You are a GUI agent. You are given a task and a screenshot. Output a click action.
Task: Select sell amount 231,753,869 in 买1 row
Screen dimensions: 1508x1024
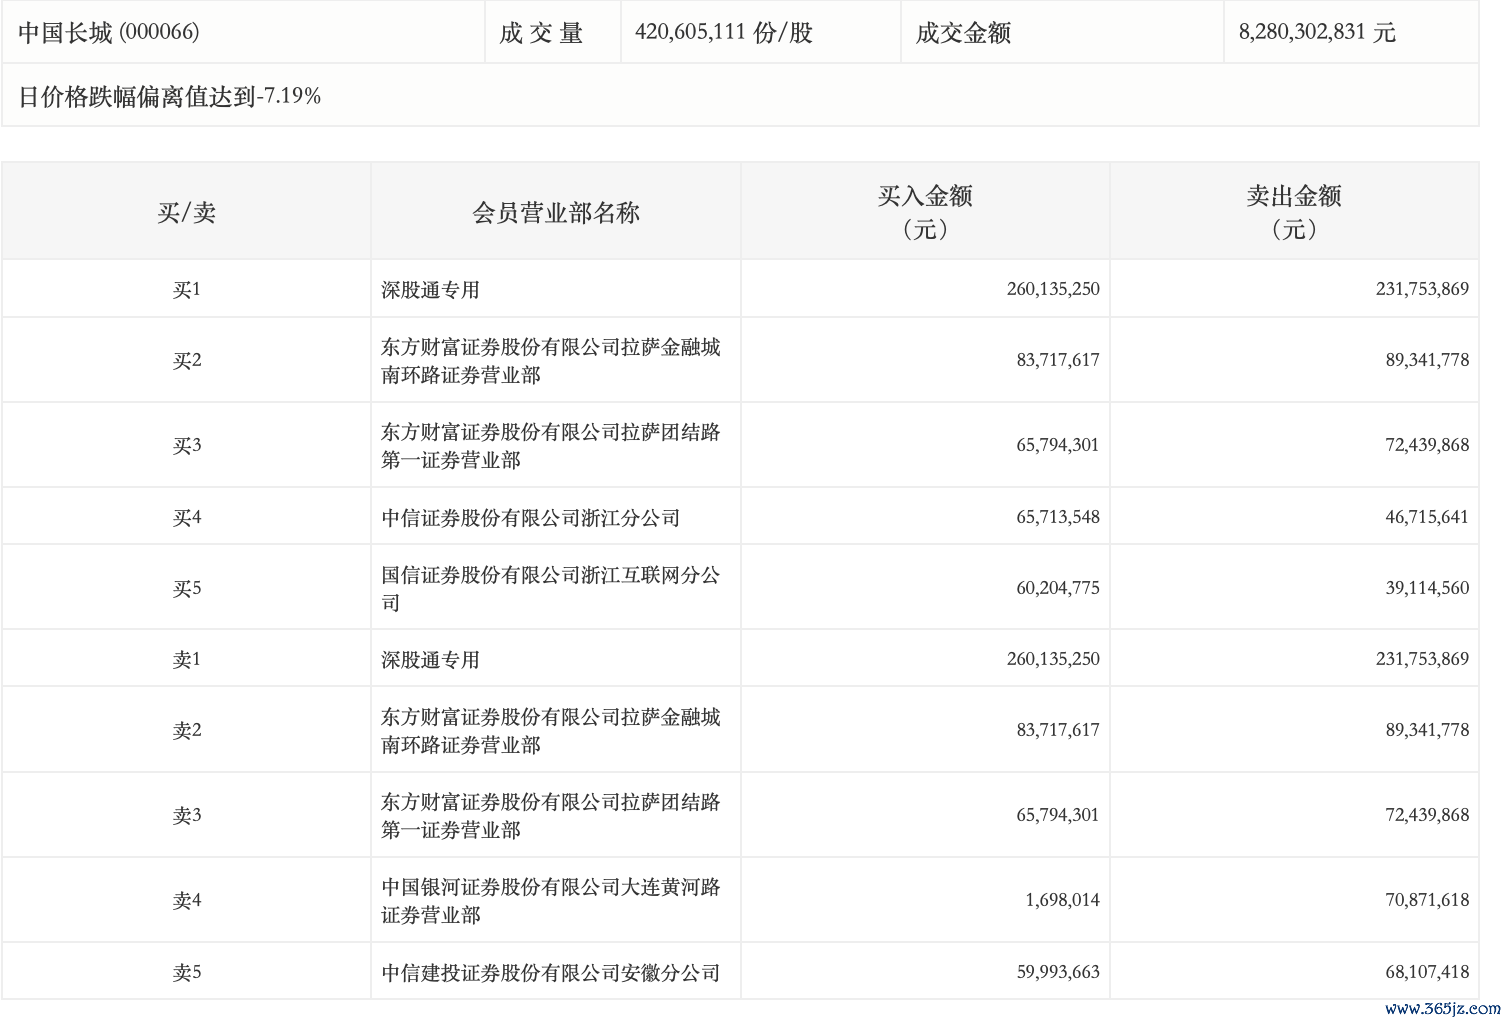(x=1422, y=289)
